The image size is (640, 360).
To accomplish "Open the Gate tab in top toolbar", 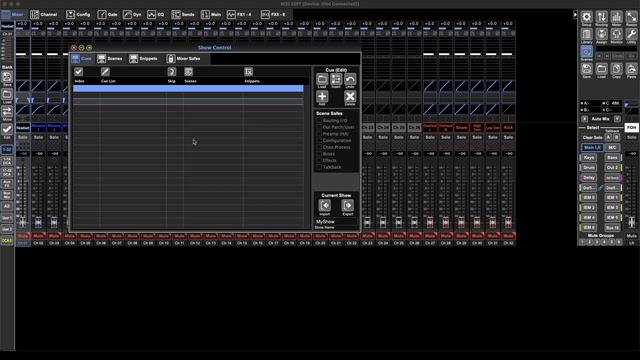I will click(108, 15).
